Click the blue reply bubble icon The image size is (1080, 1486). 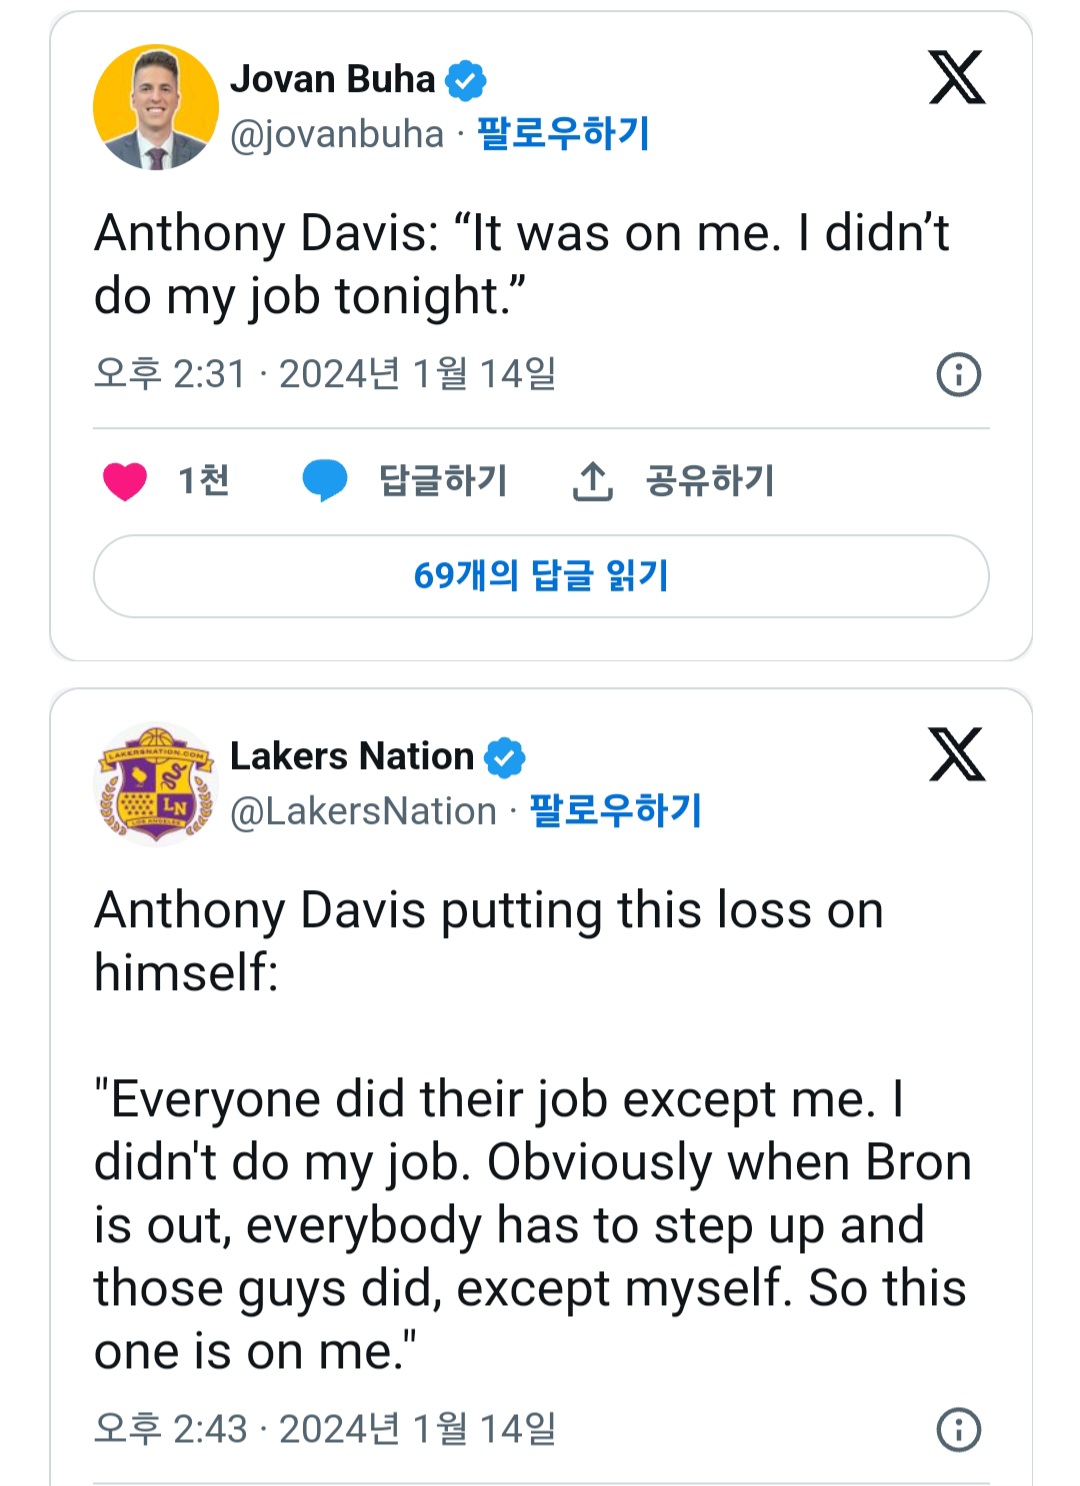point(325,481)
